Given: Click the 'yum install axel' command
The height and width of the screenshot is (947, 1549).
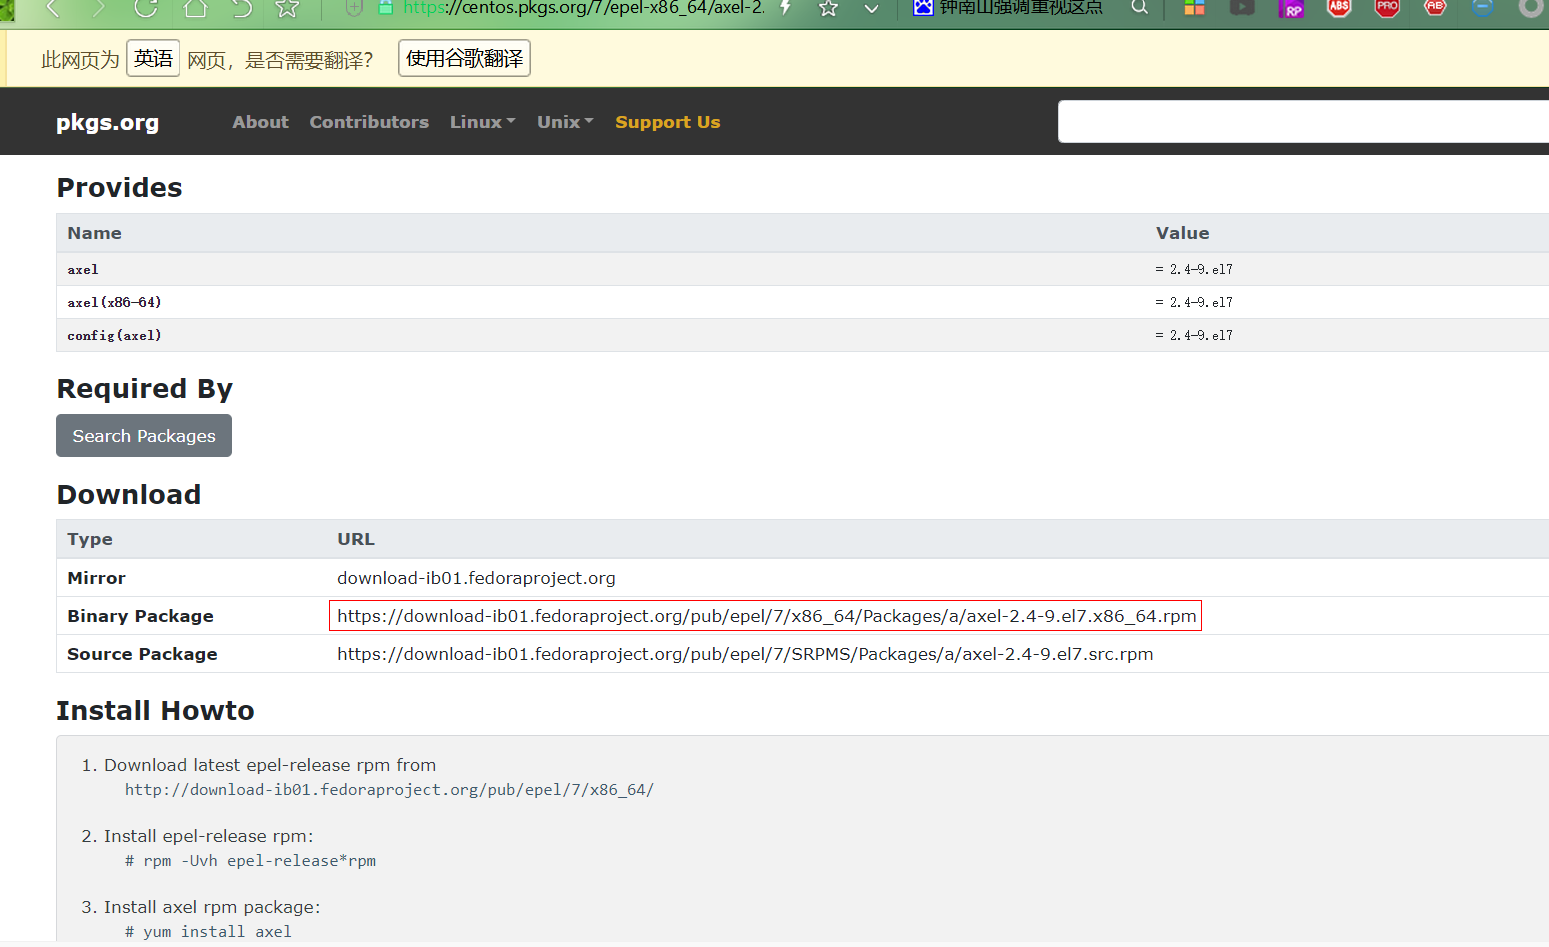Looking at the screenshot, I should (208, 932).
